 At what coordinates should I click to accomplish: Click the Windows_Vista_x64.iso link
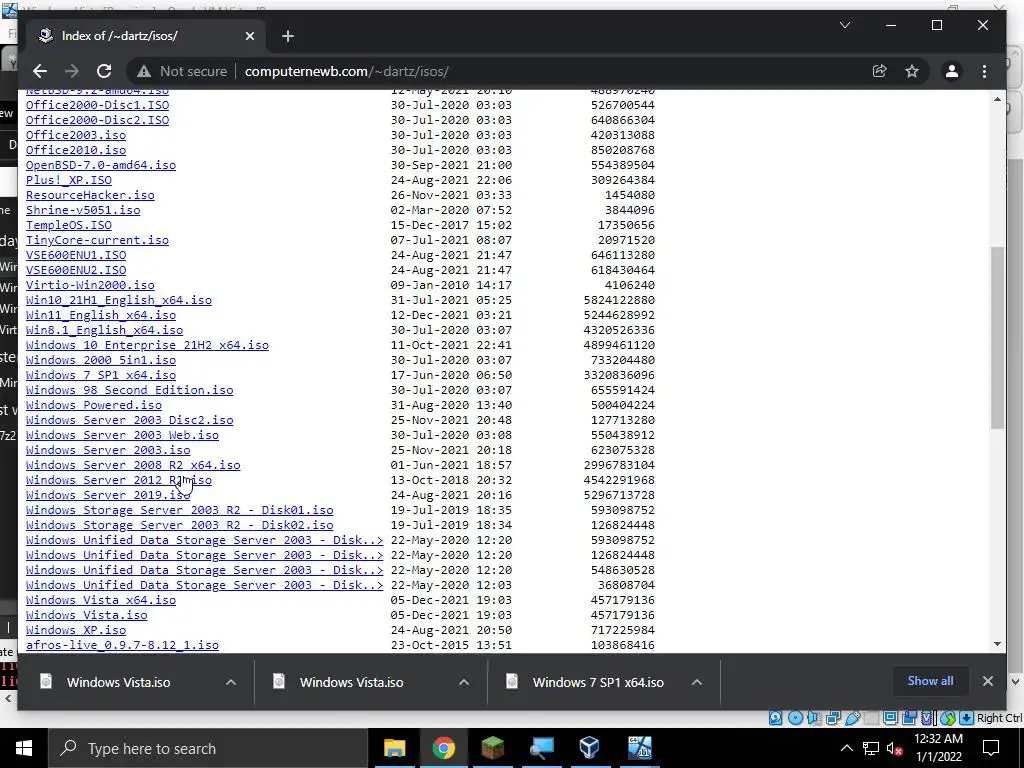click(101, 600)
